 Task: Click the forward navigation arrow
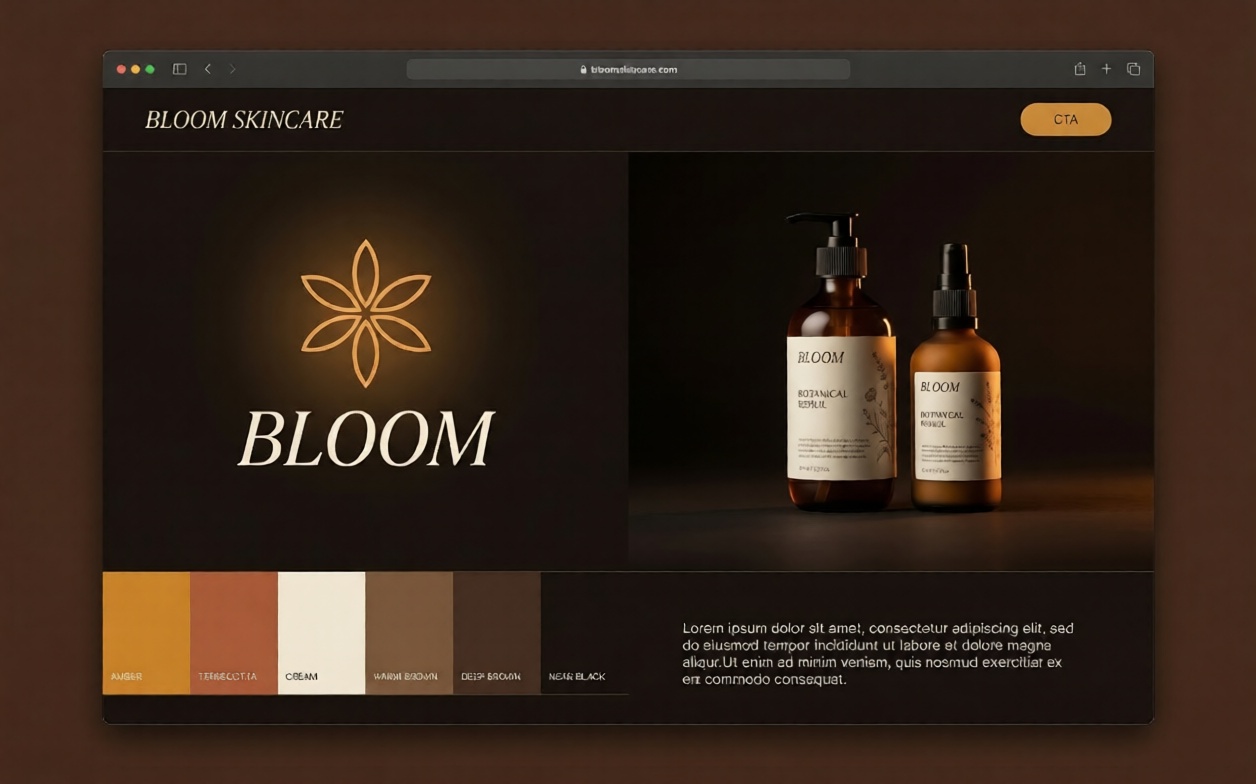[231, 68]
